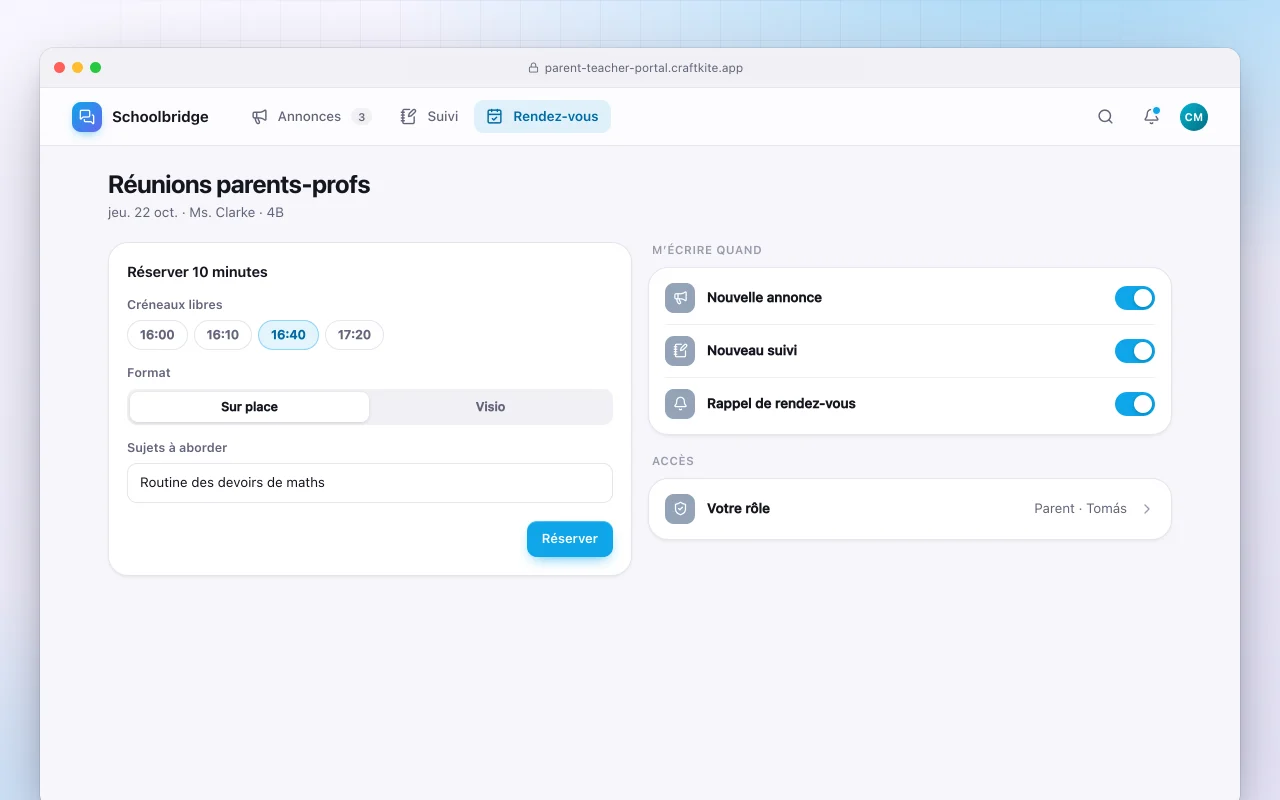Image resolution: width=1280 pixels, height=800 pixels.
Task: Select the Sur place format option
Action: point(250,407)
